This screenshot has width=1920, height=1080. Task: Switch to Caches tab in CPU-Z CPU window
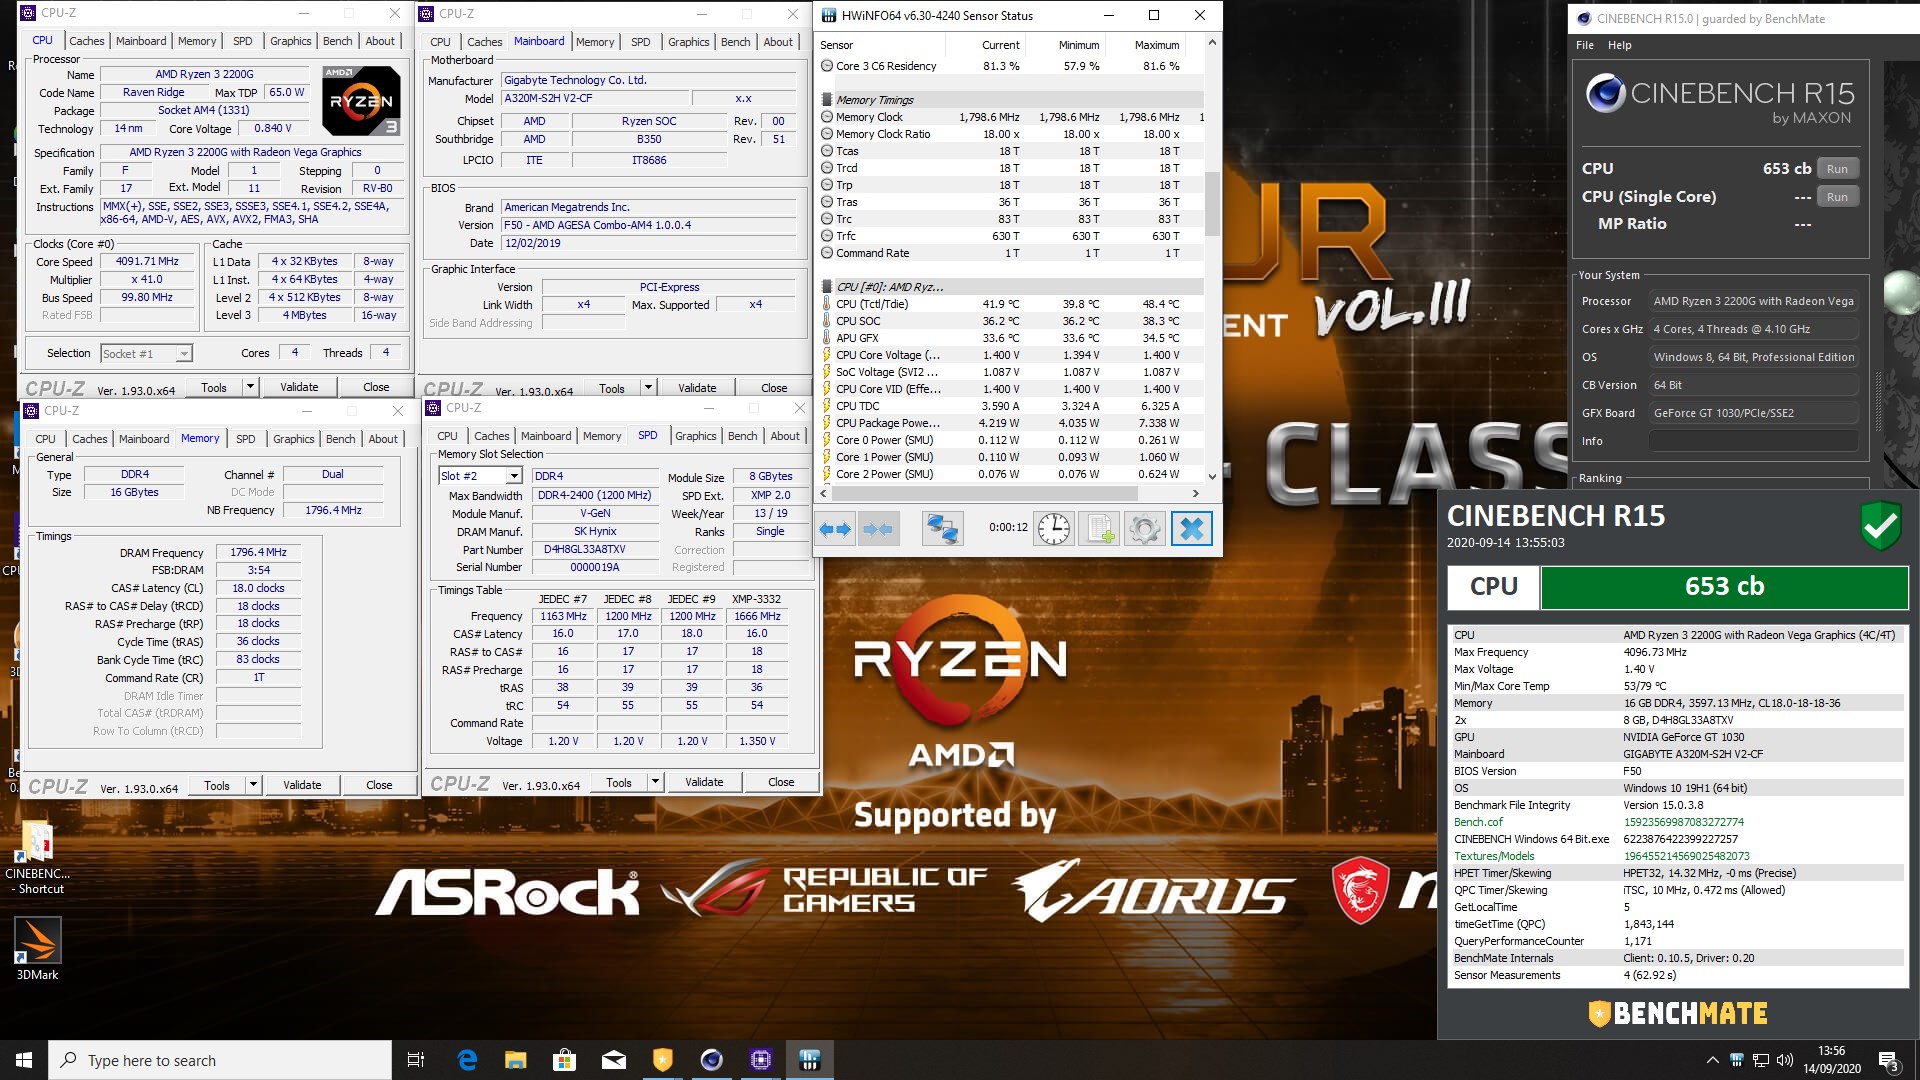(x=86, y=41)
